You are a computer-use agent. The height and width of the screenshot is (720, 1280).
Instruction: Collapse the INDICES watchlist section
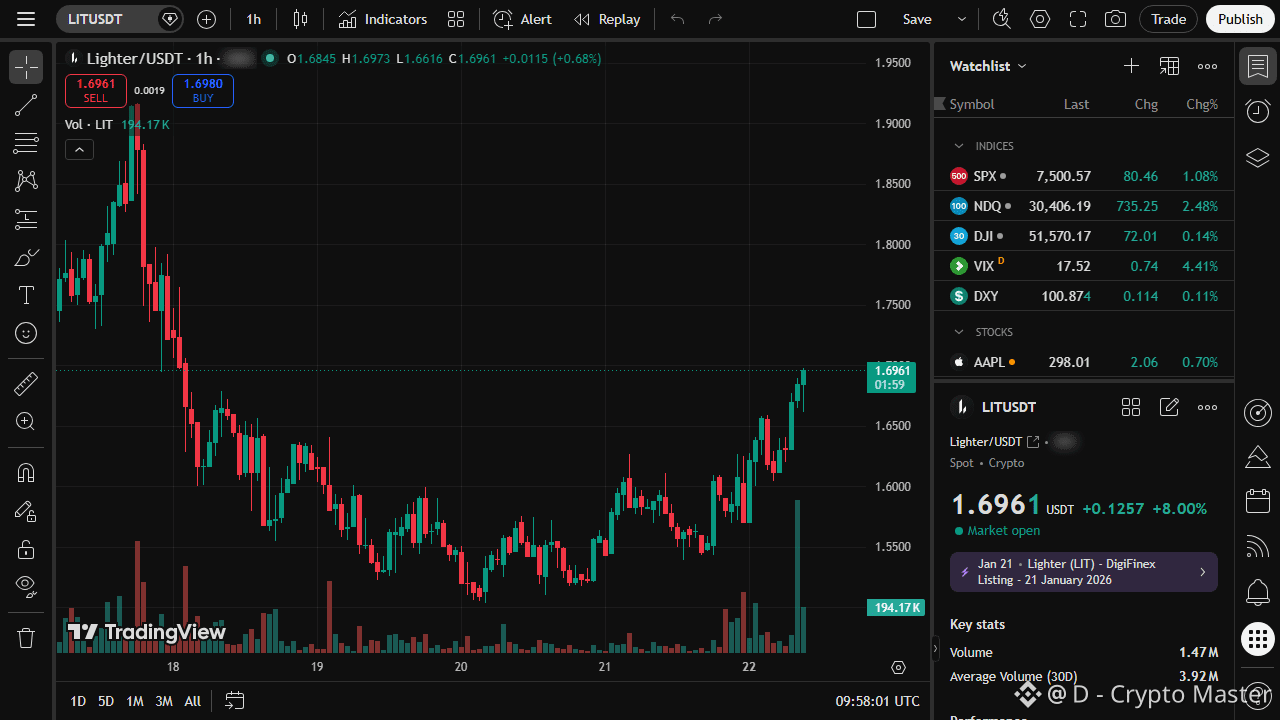pyautogui.click(x=959, y=146)
